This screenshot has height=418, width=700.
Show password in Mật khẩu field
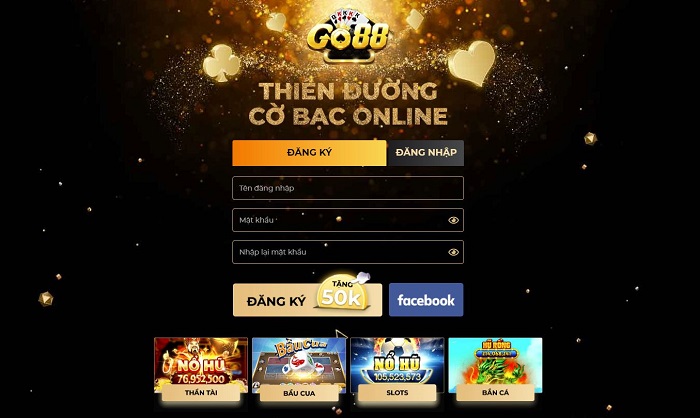[453, 220]
